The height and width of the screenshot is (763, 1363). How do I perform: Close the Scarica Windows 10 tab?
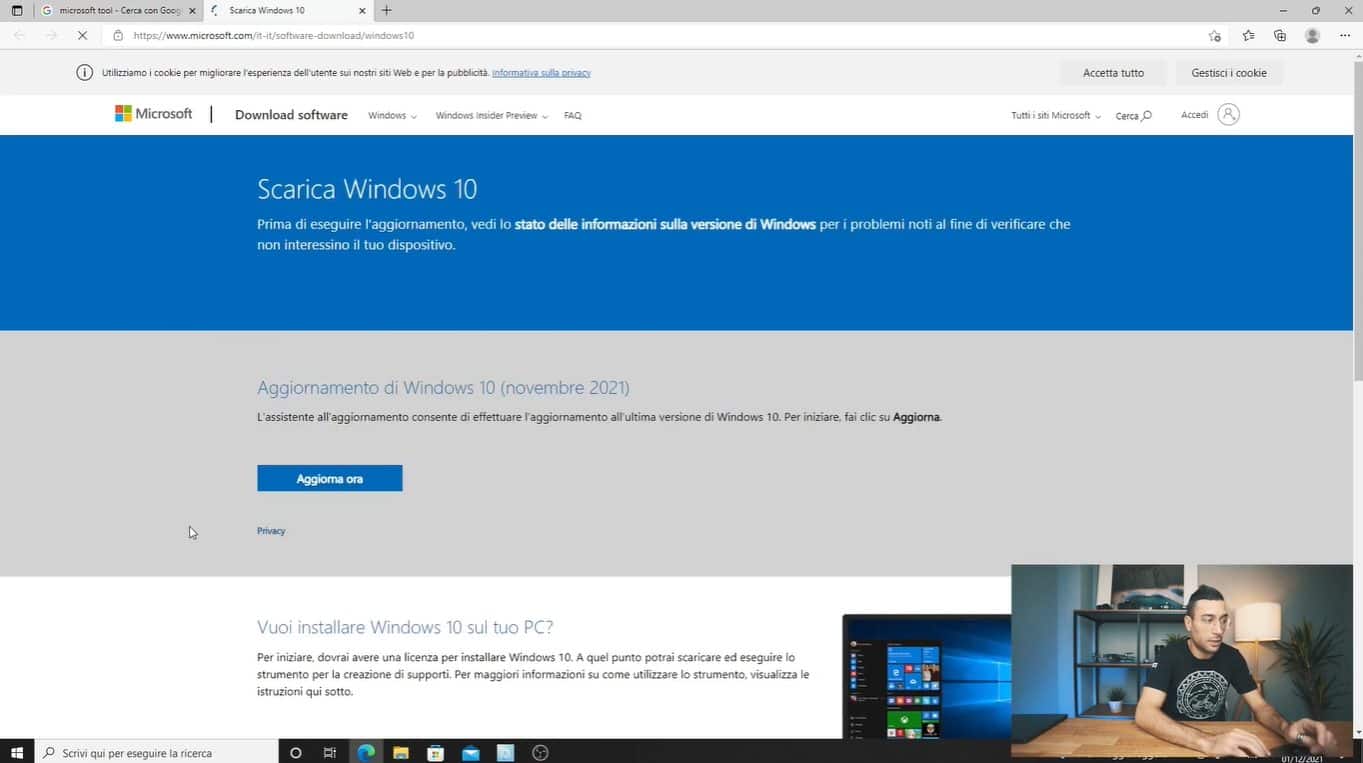(x=362, y=11)
